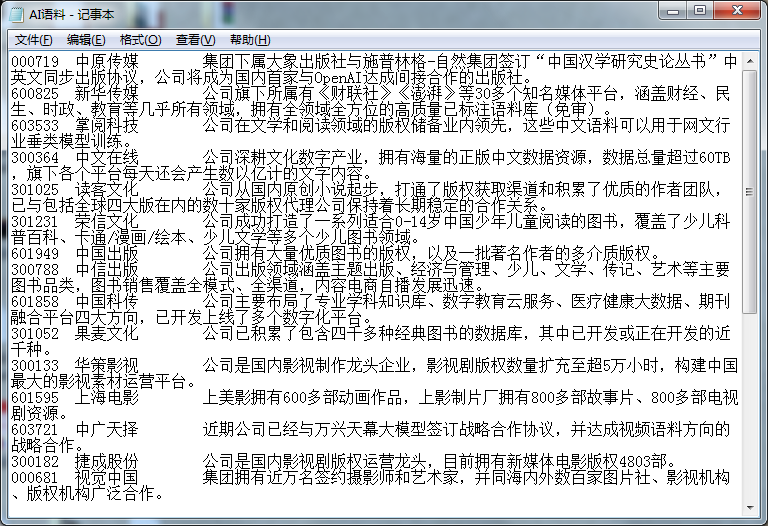Click the vertical scrollbar down arrow
This screenshot has width=768, height=526.
[x=749, y=507]
